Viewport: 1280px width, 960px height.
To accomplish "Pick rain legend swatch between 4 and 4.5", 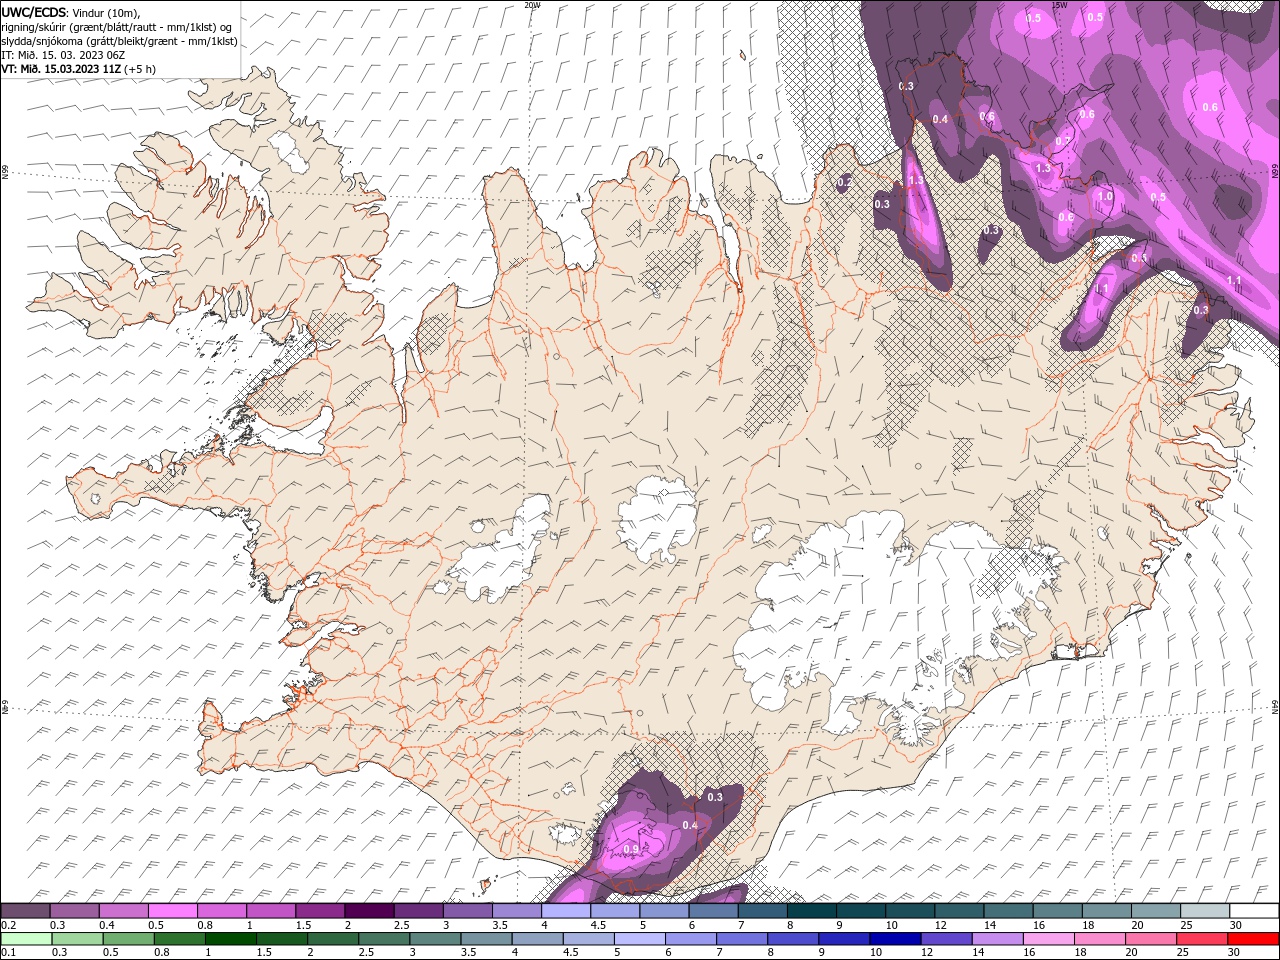I will coord(538,939).
